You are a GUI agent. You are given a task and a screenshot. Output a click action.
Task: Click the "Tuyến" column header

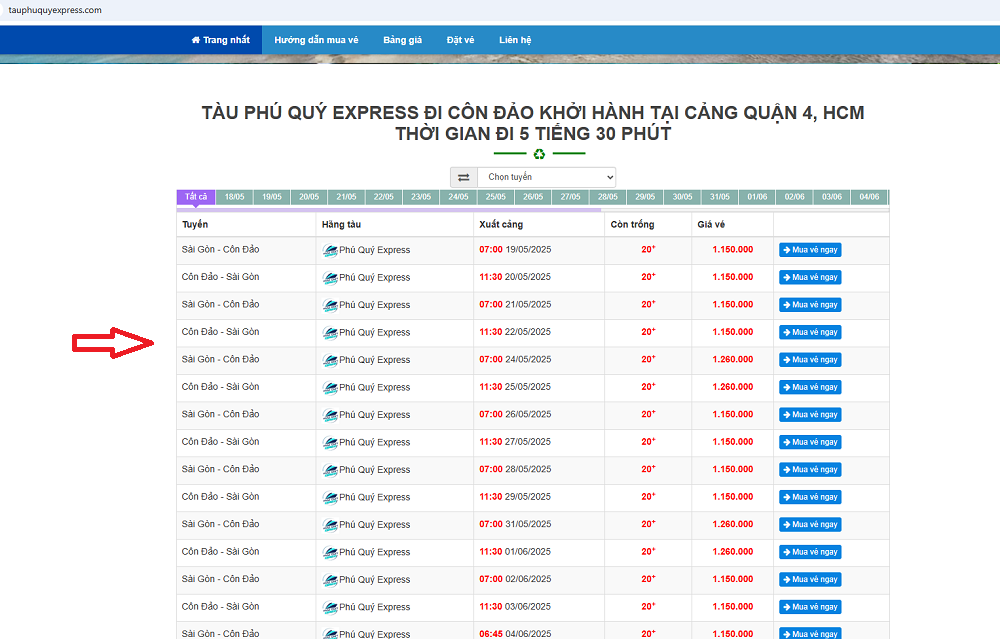click(195, 224)
